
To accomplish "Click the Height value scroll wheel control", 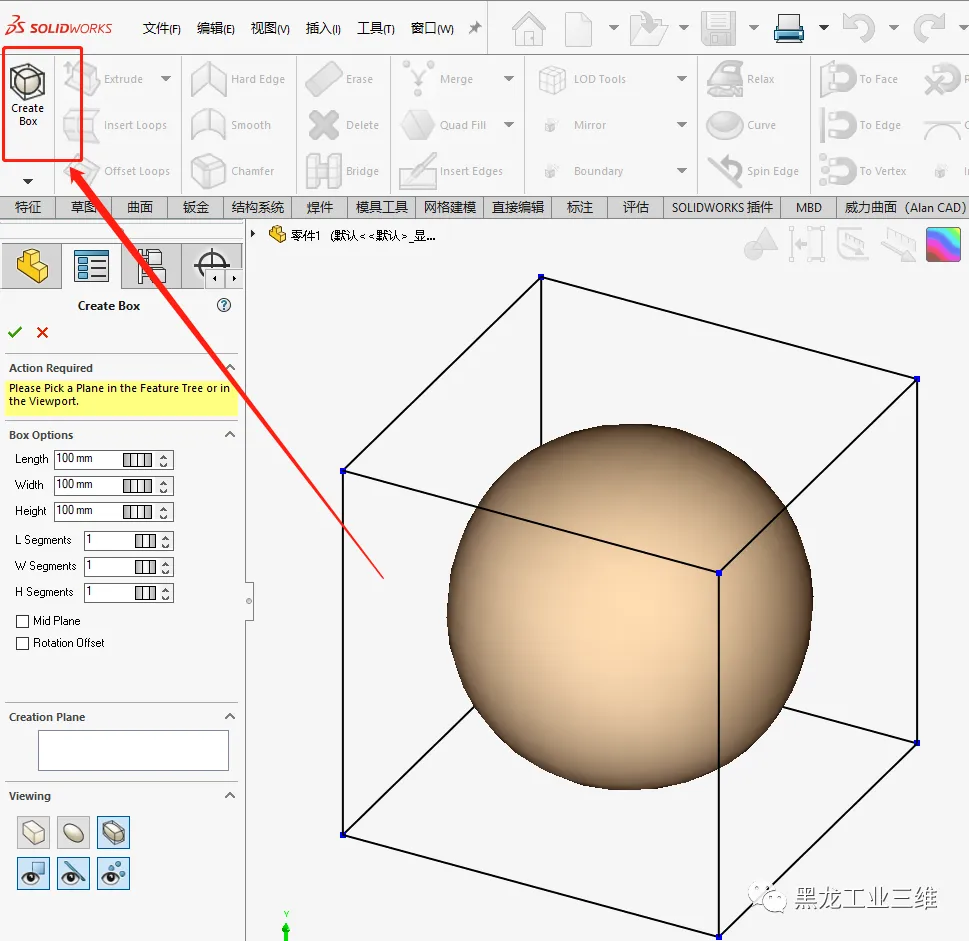I will 137,512.
